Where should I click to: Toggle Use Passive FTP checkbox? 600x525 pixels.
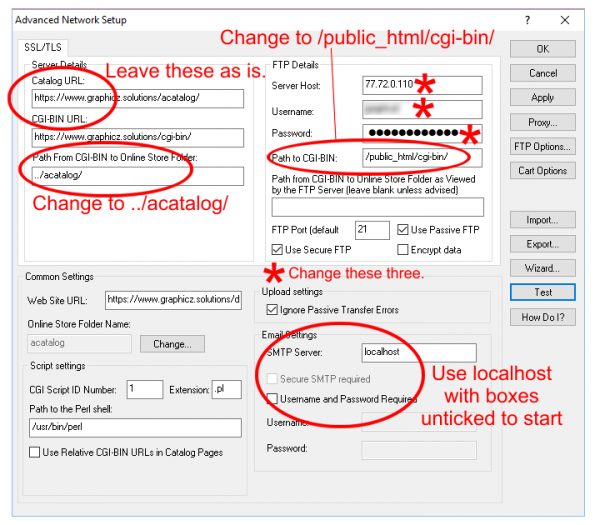[x=404, y=230]
